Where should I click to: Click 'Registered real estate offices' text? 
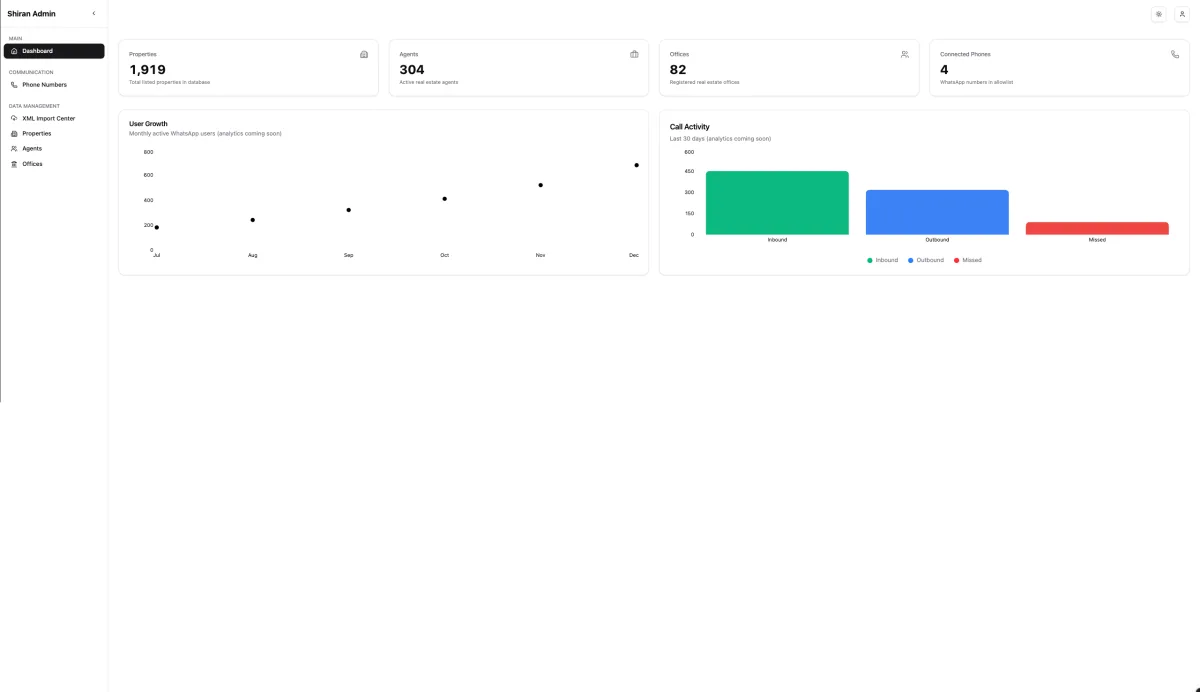point(705,82)
